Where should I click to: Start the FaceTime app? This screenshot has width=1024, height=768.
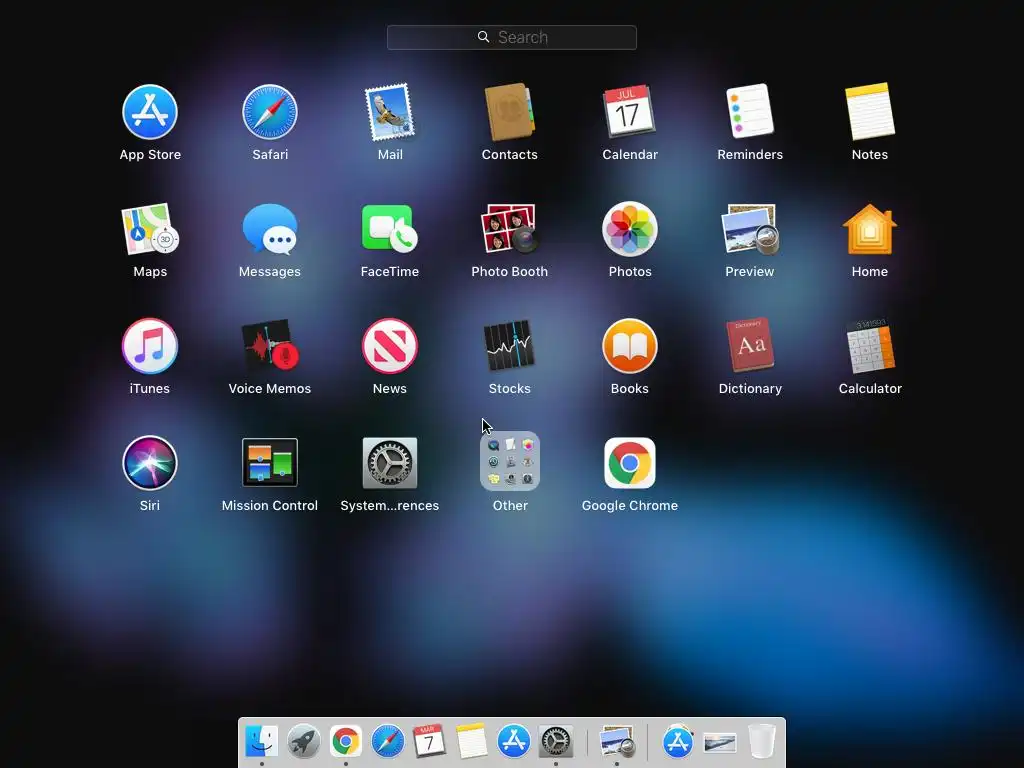(390, 229)
